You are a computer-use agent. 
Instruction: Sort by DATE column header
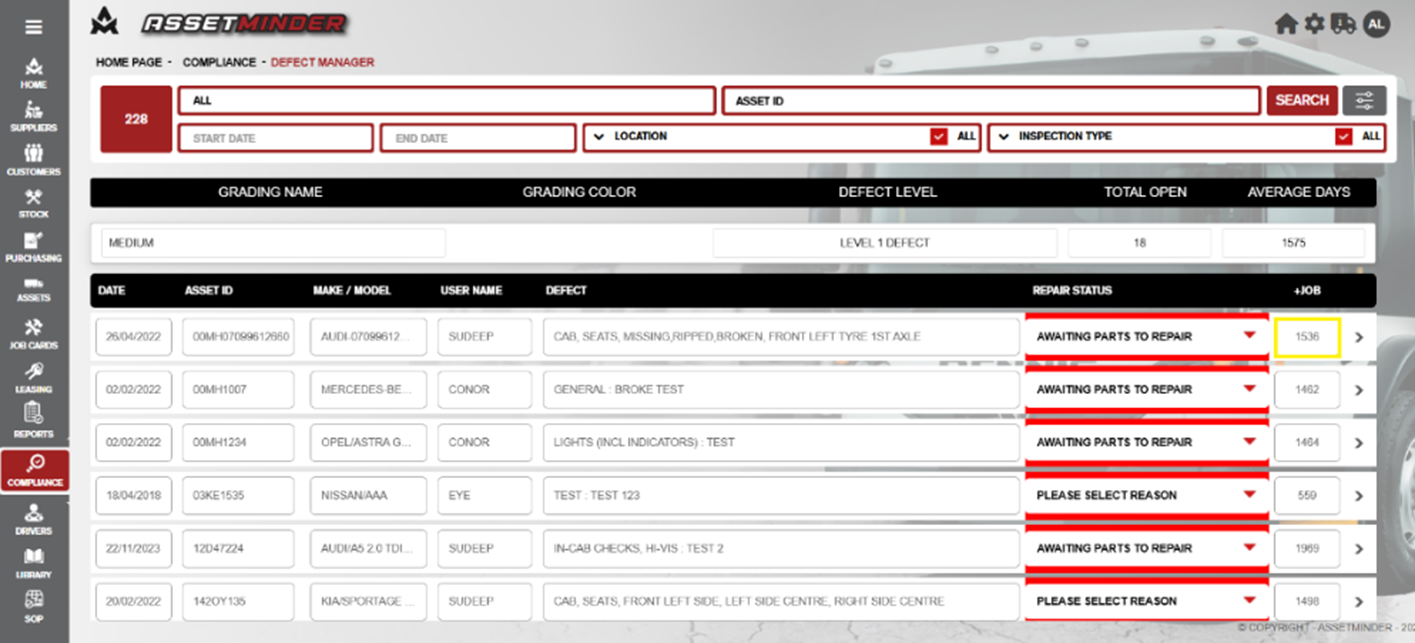[x=111, y=291]
